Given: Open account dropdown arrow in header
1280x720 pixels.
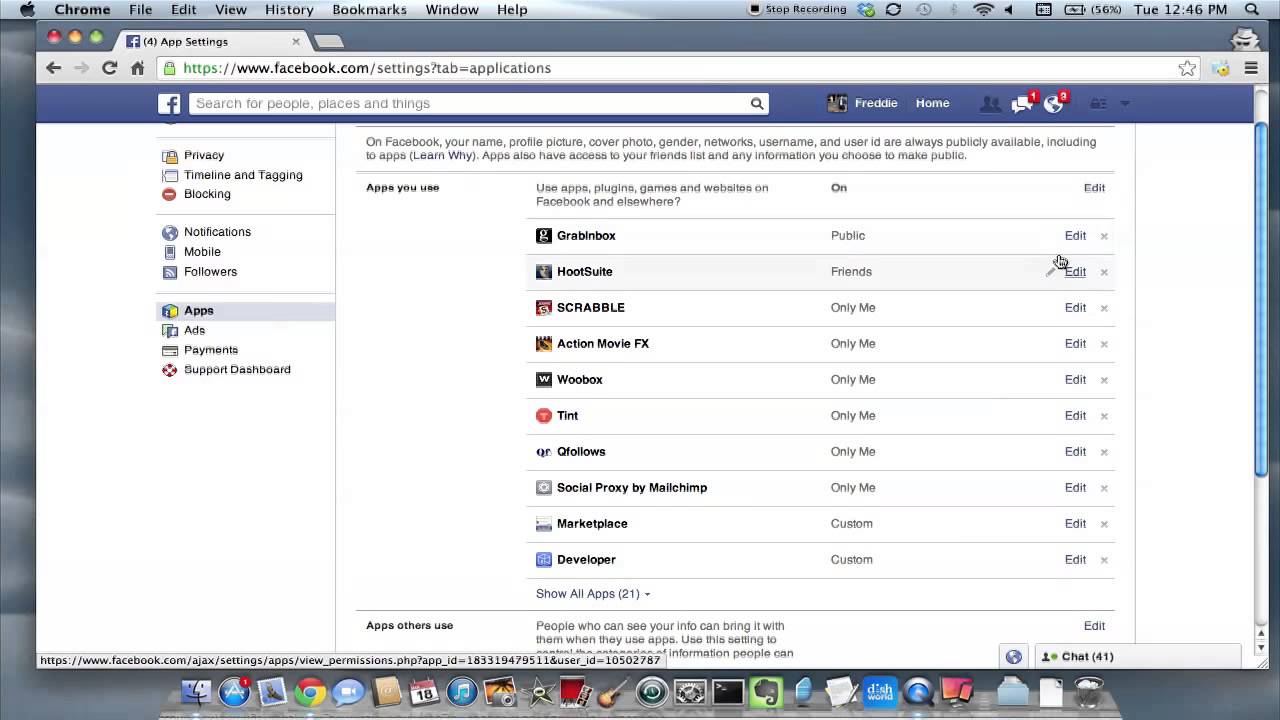Looking at the screenshot, I should tap(1125, 104).
